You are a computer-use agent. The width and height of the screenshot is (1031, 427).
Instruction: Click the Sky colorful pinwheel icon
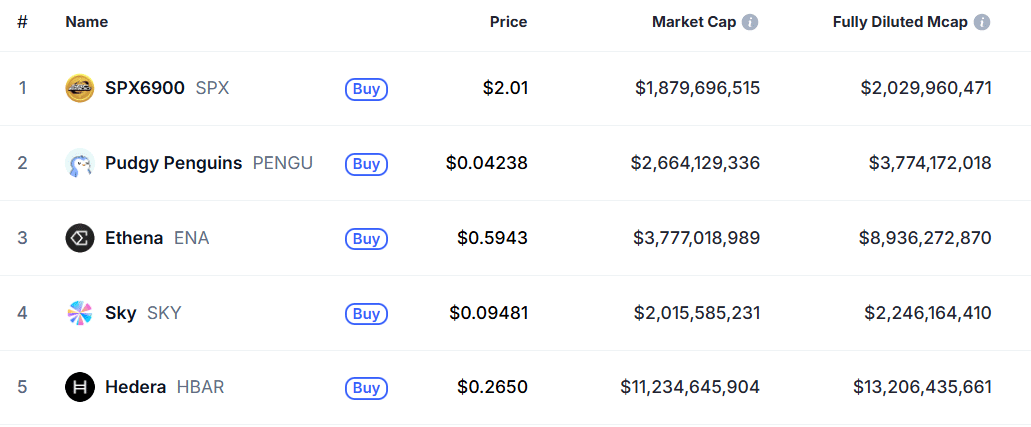tap(80, 313)
